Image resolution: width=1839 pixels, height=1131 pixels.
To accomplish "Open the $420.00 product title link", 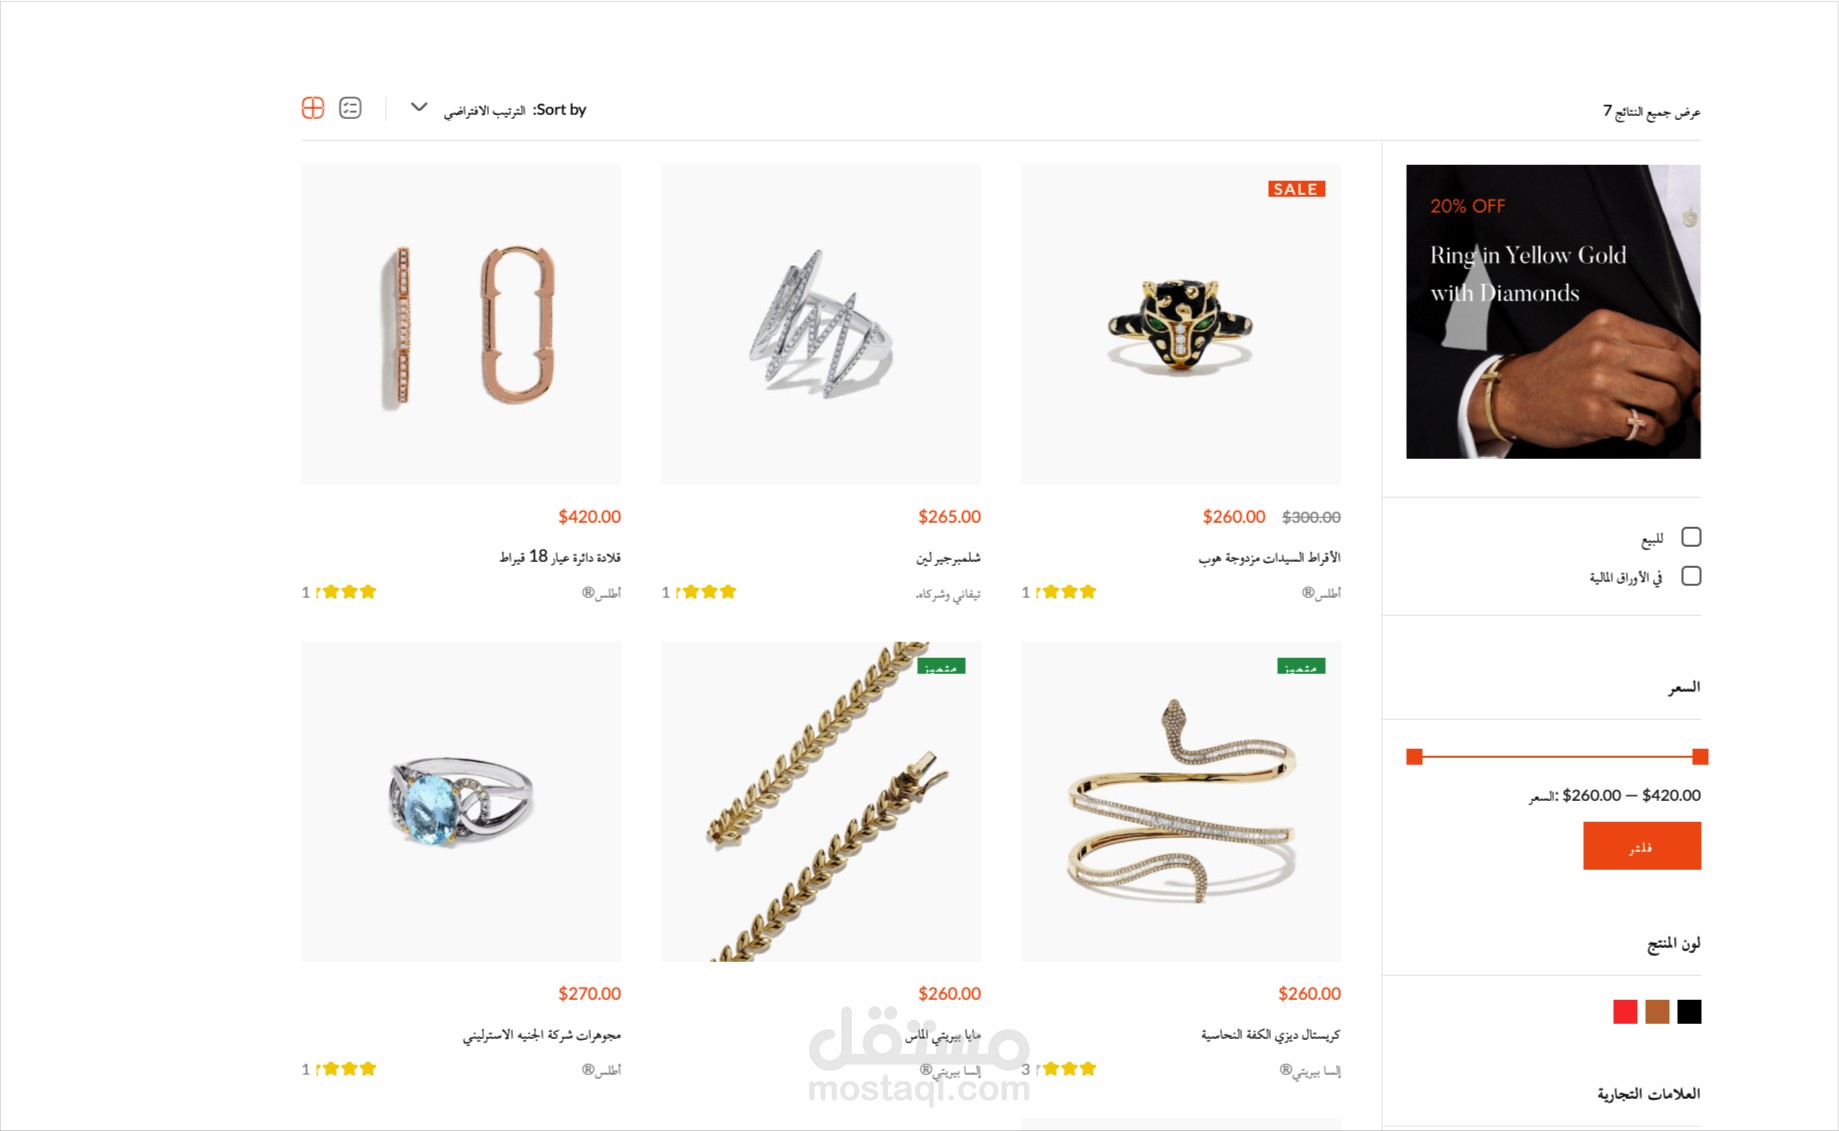I will click(560, 557).
